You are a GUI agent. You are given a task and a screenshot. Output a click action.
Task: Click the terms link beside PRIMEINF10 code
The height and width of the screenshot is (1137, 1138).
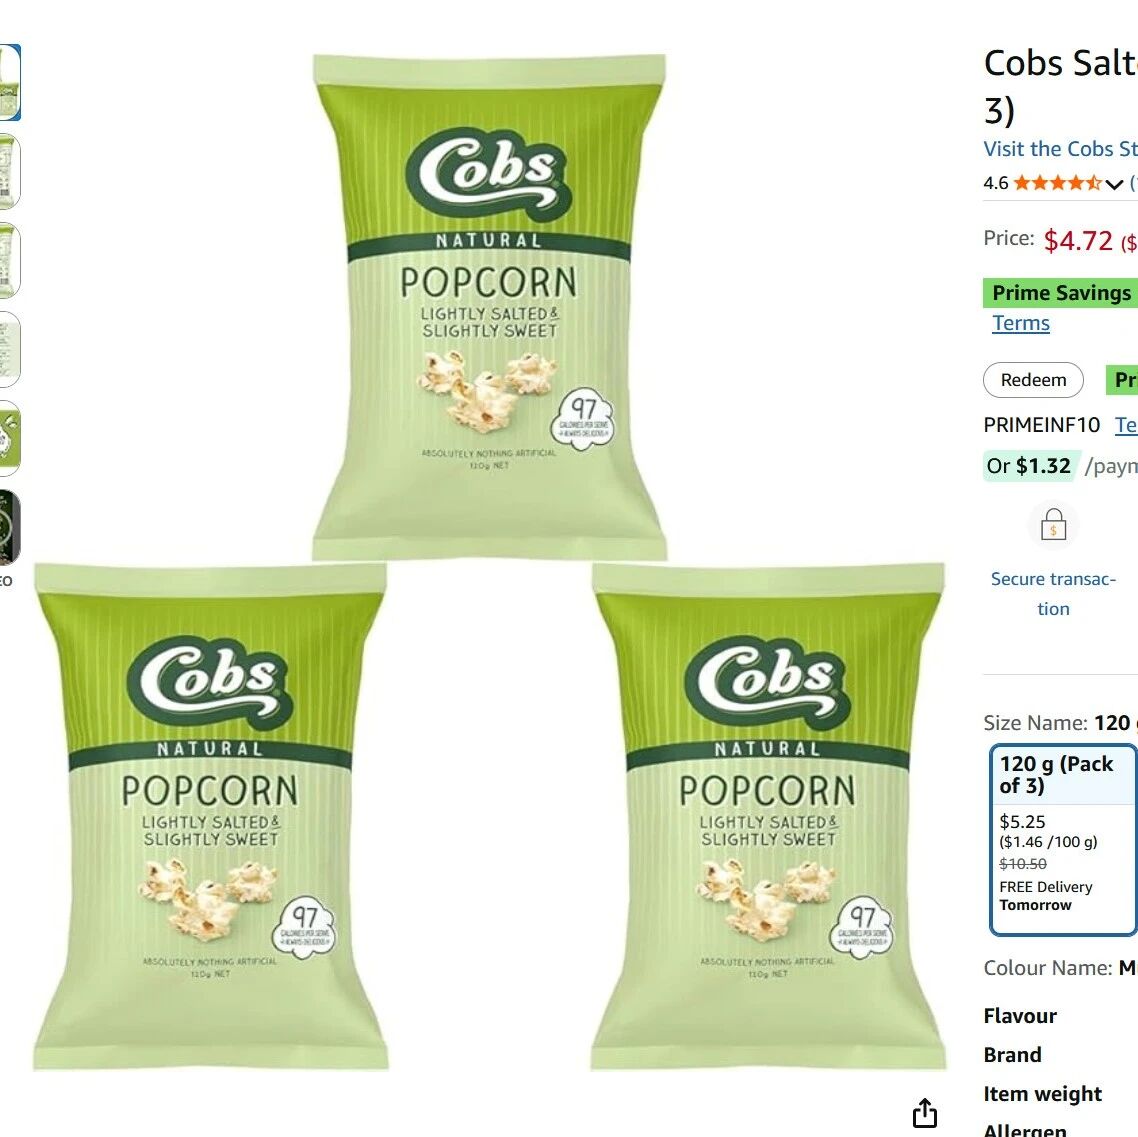coord(1126,424)
